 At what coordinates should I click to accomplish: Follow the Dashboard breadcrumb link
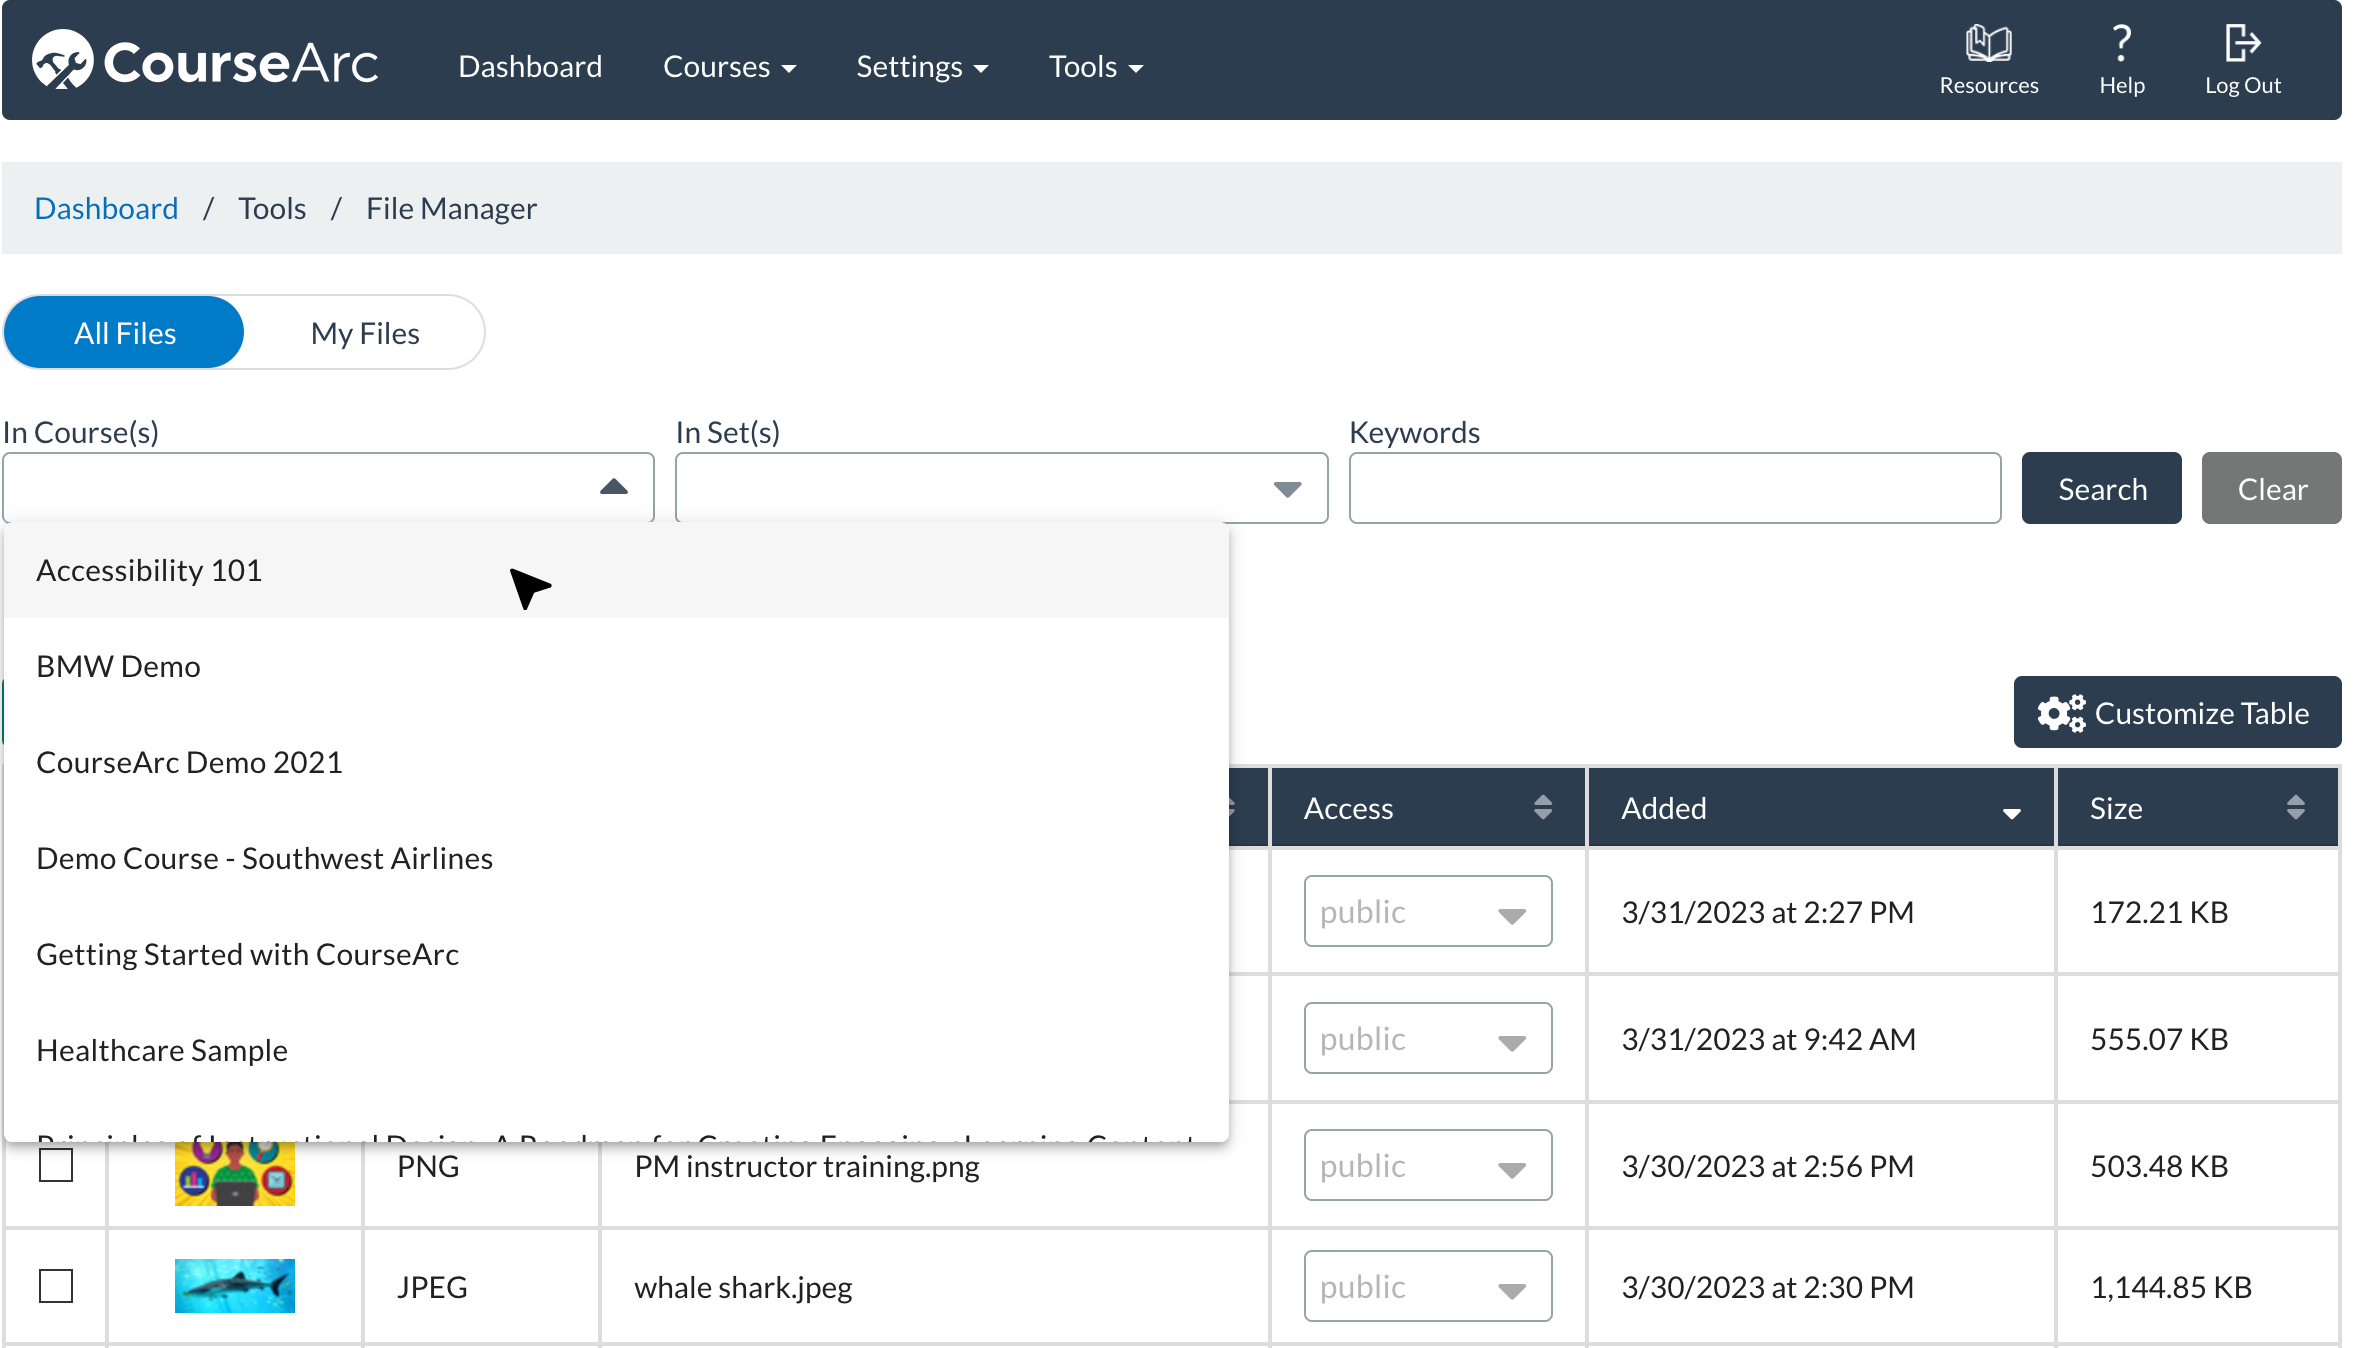point(106,208)
